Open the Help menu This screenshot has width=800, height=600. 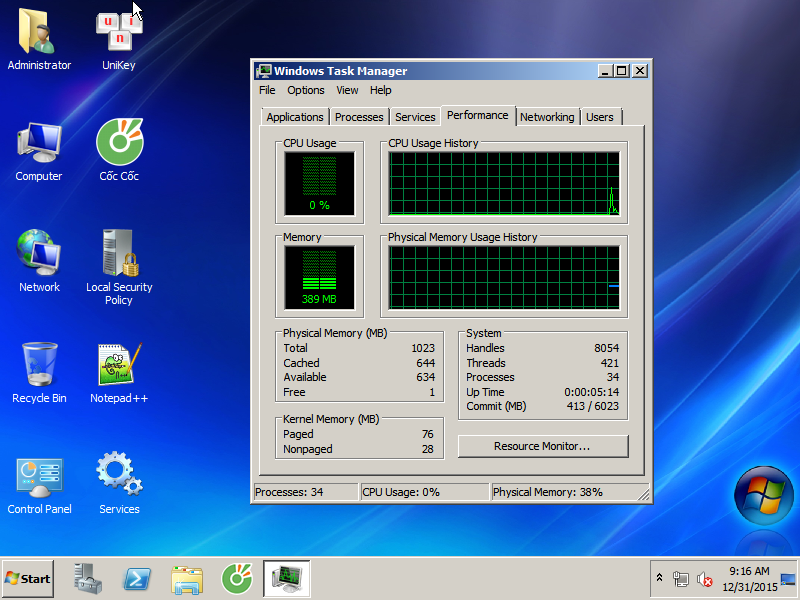(381, 90)
